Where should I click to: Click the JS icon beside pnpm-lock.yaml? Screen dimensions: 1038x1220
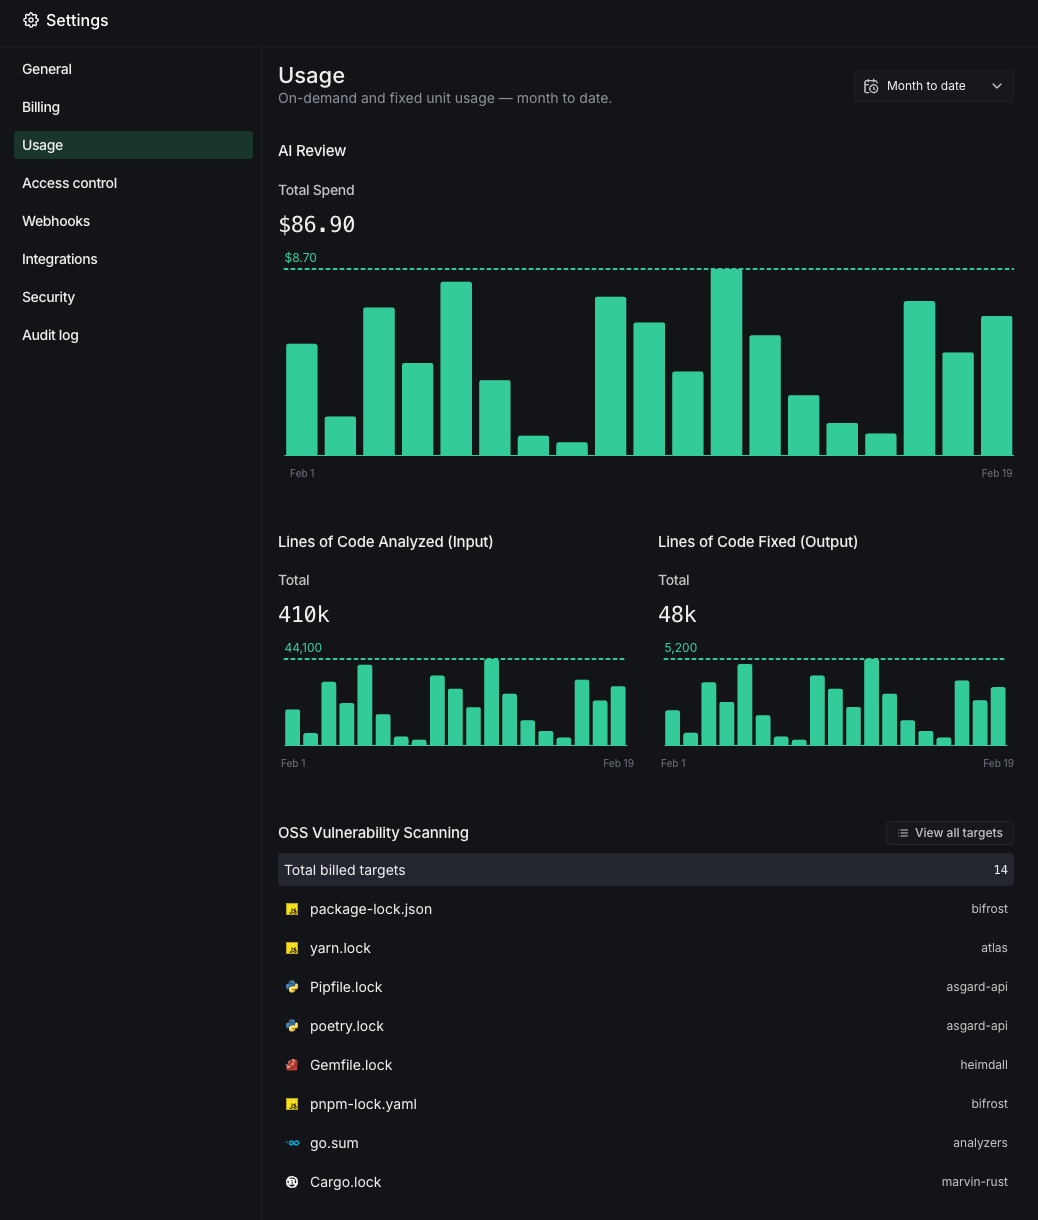[292, 1104]
